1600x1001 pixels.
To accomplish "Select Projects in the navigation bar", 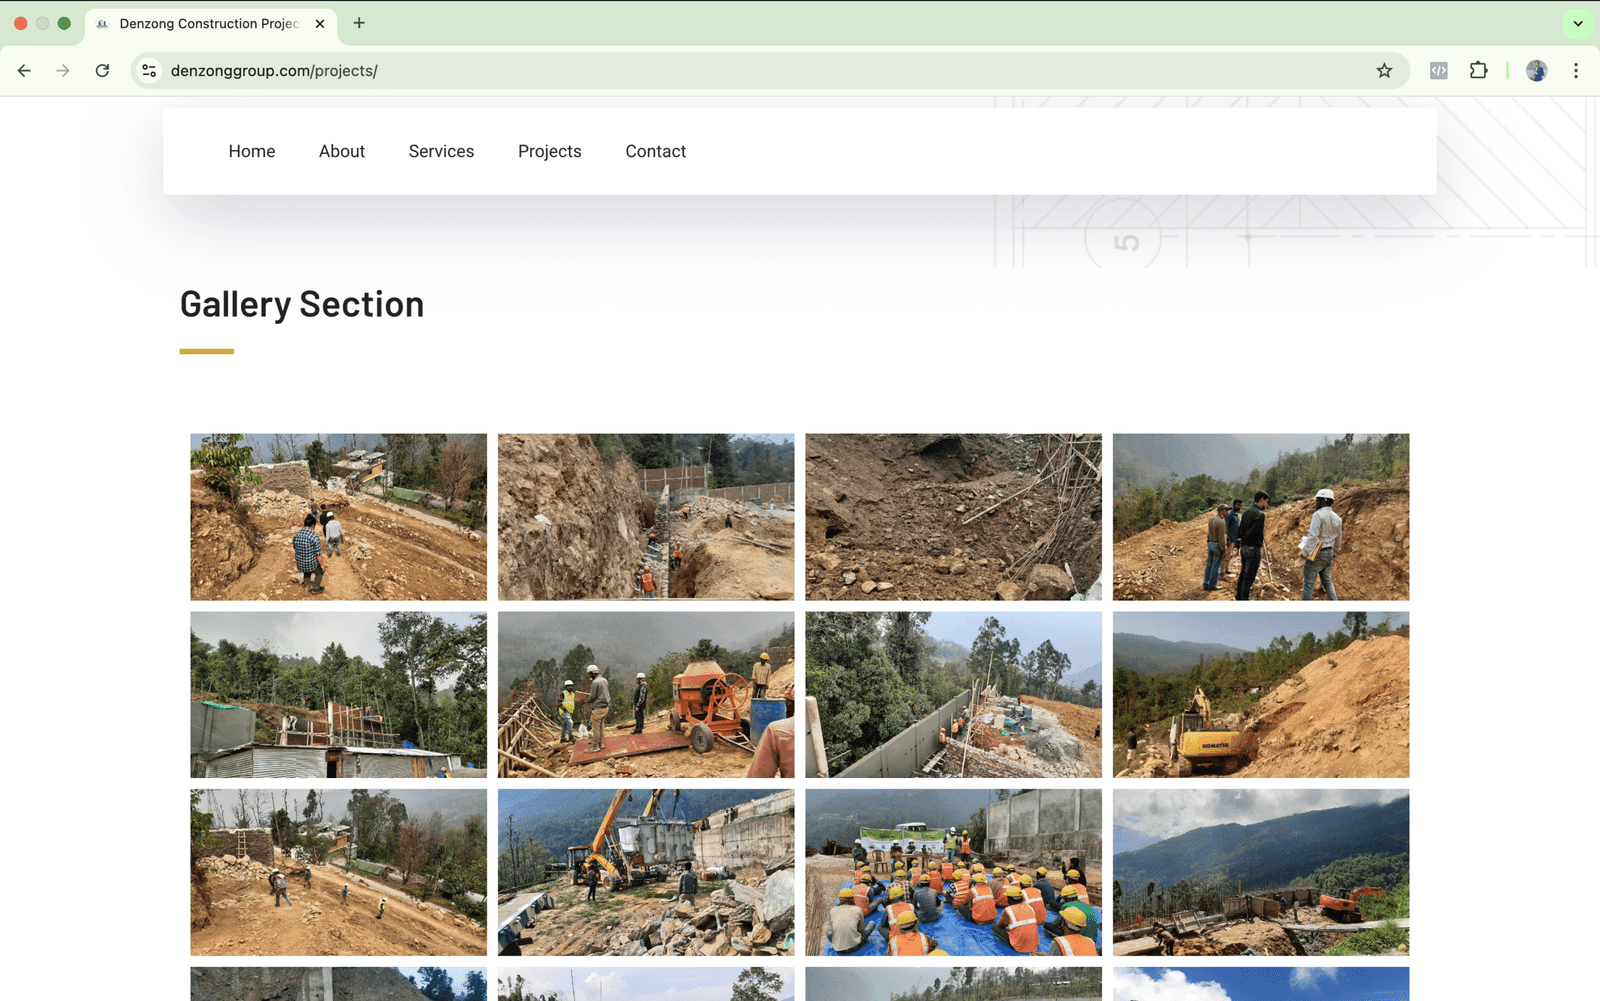I will coord(549,151).
